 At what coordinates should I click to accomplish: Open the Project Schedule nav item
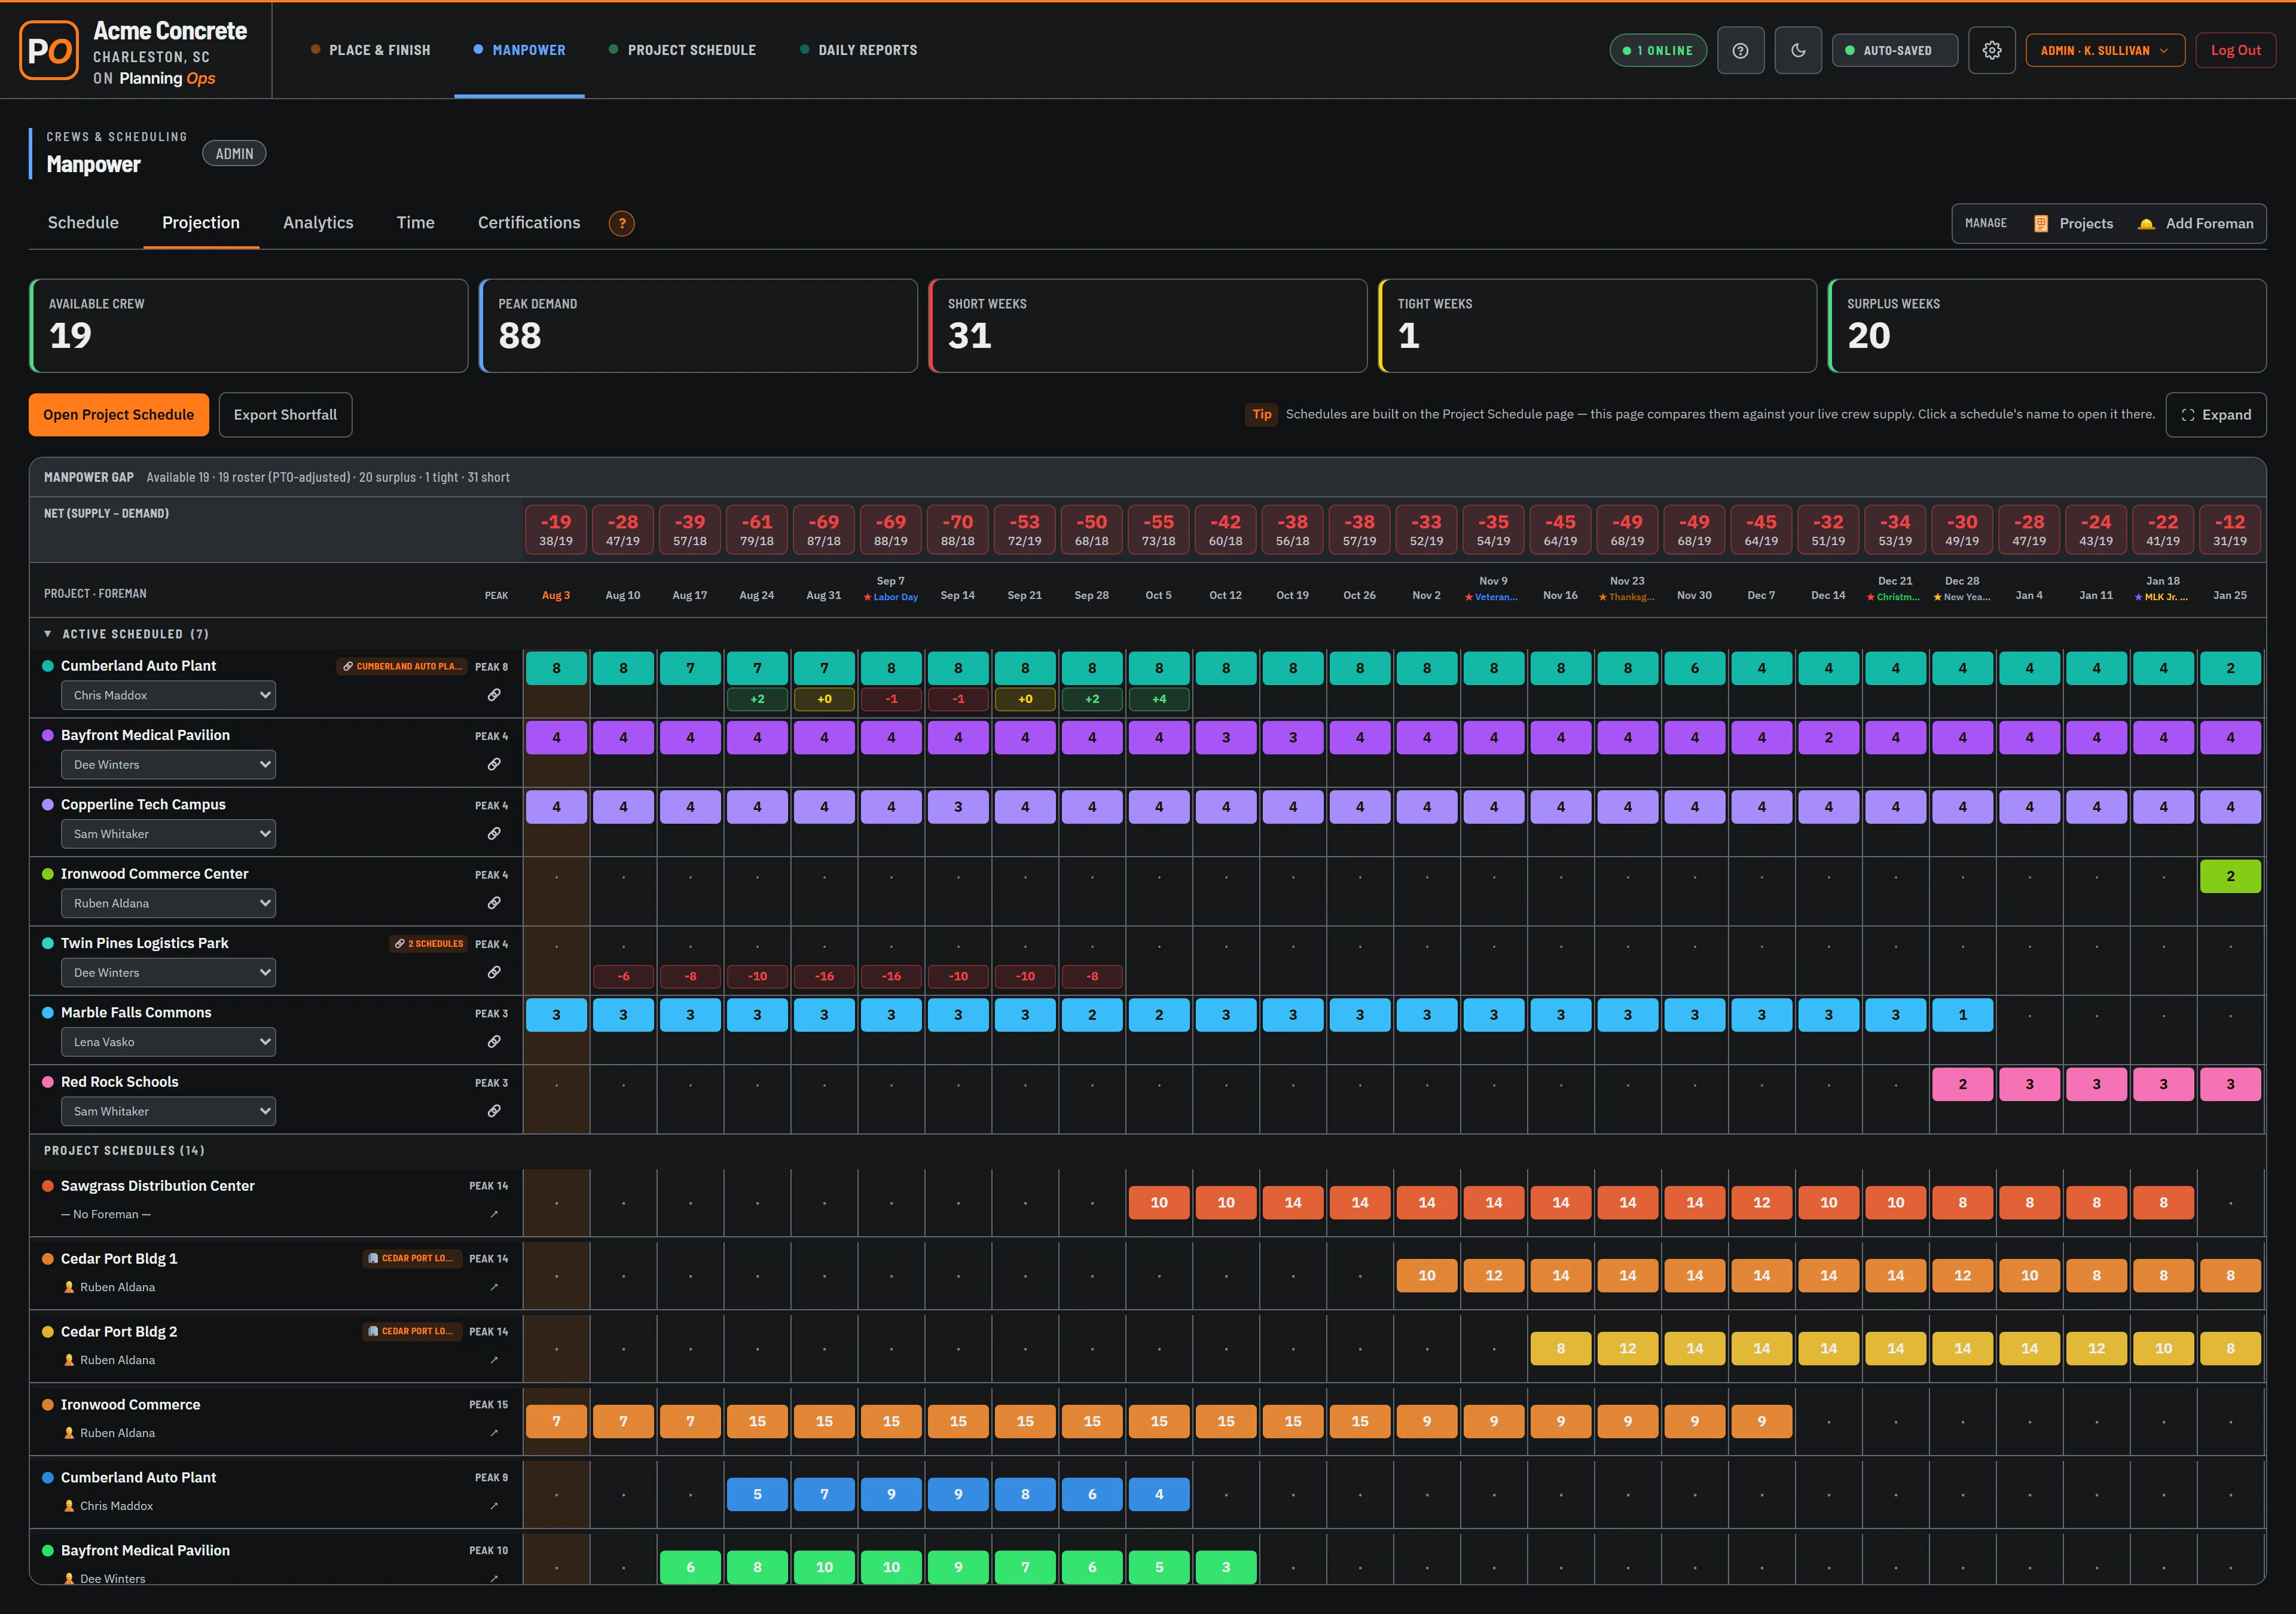(682, 50)
